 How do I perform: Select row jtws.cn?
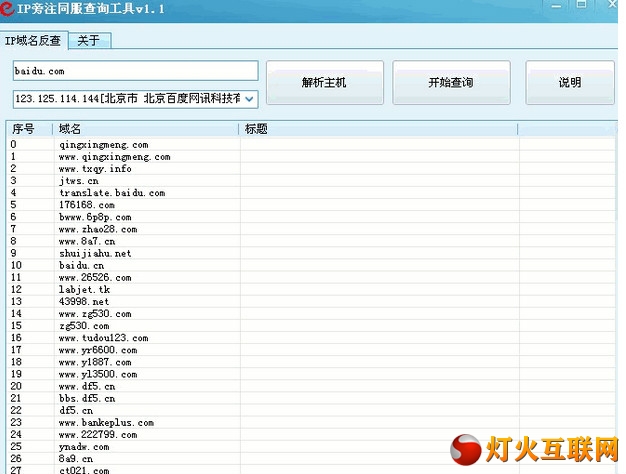pos(311,181)
